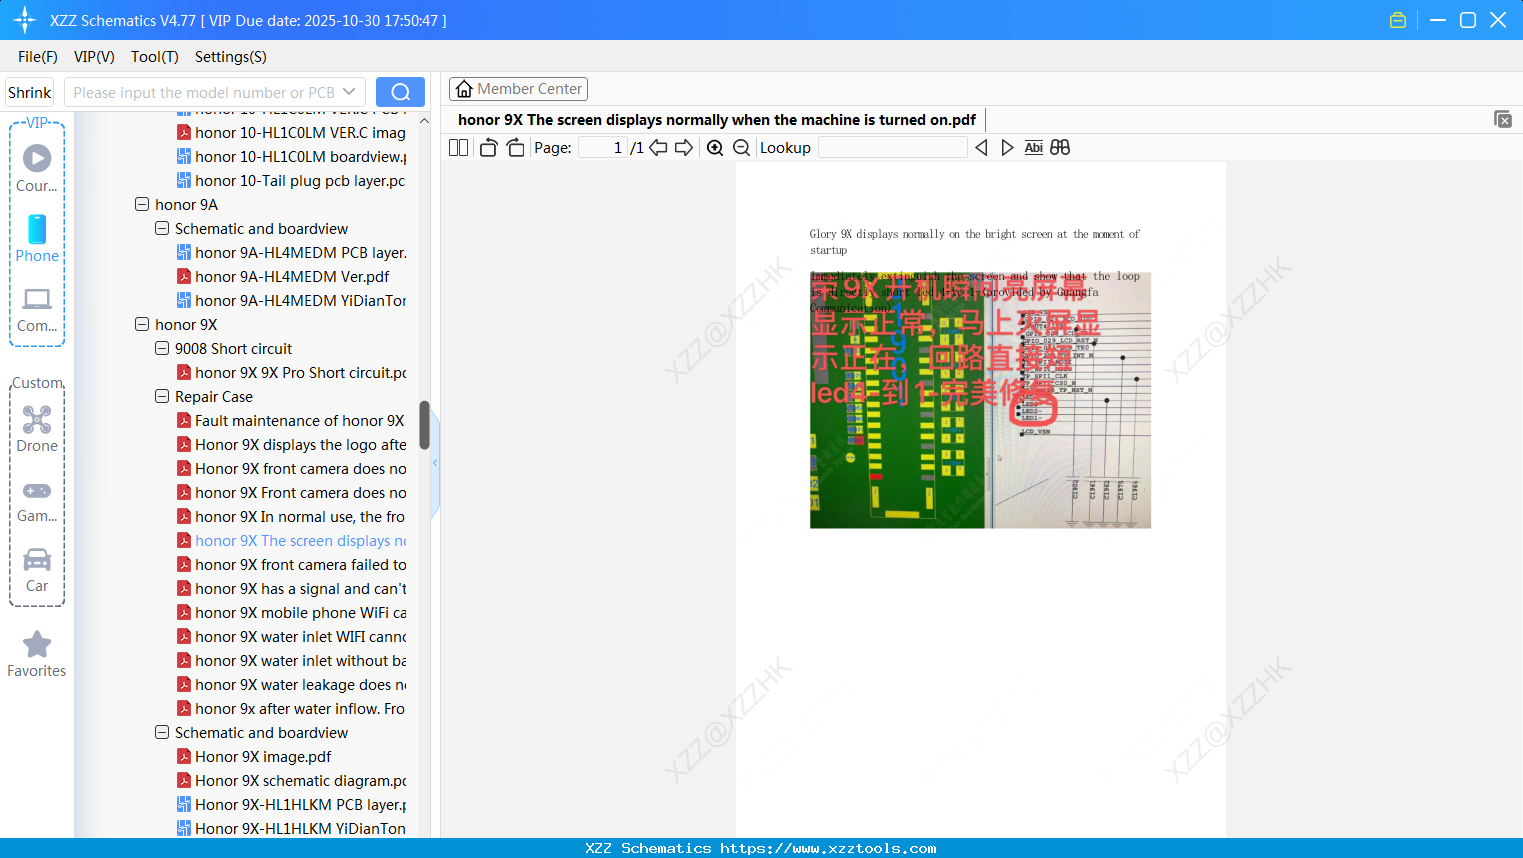Open honor 10-HL1C0LM VER.C image file
The height and width of the screenshot is (858, 1523).
click(x=292, y=132)
